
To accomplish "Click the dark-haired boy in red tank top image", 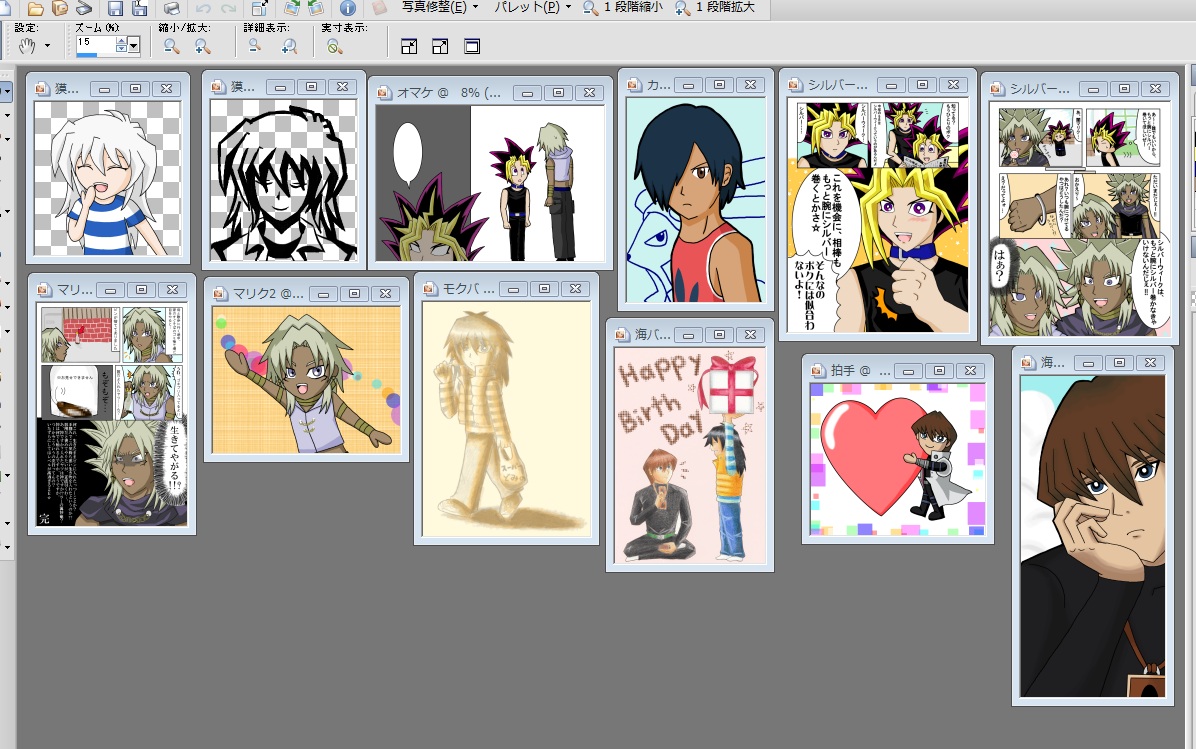I will click(x=696, y=200).
